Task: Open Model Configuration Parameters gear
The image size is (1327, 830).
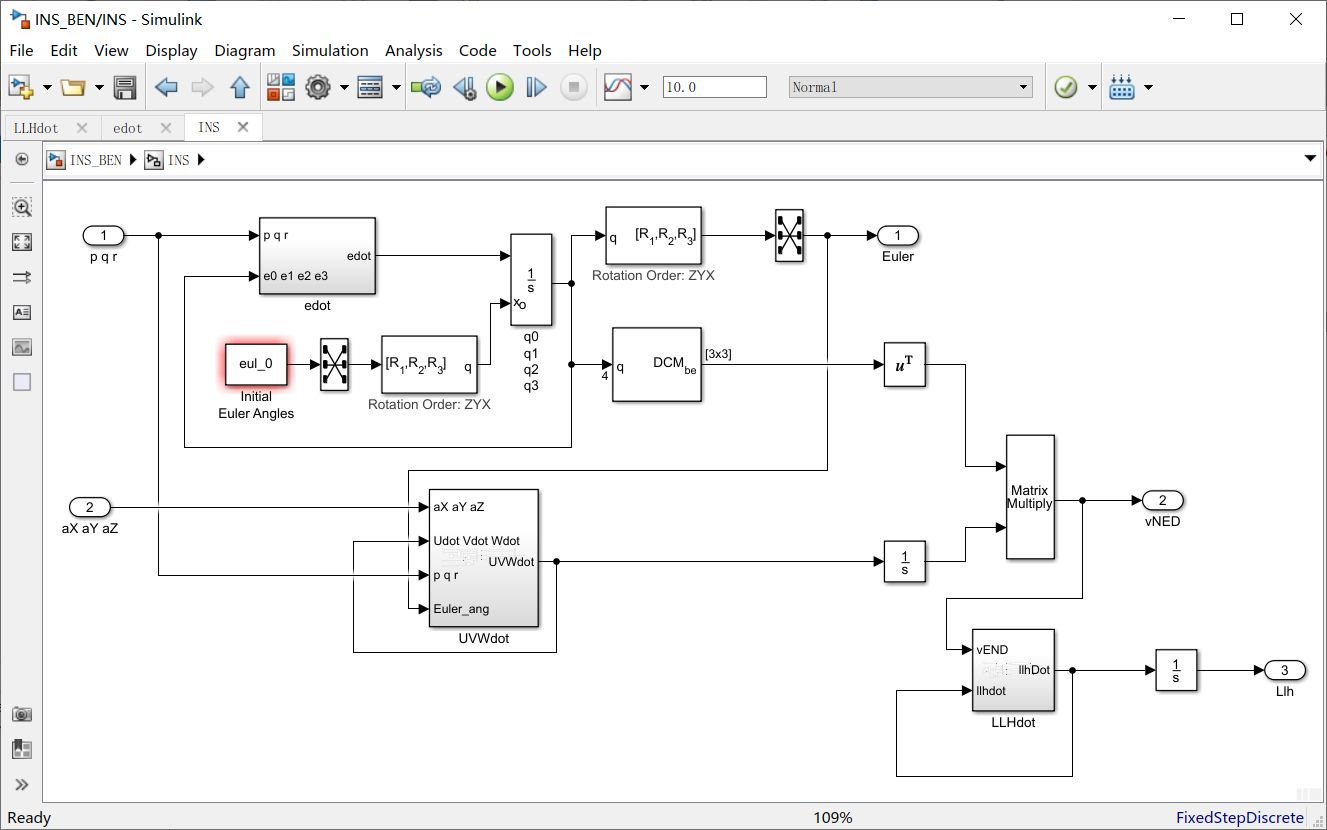Action: [318, 87]
